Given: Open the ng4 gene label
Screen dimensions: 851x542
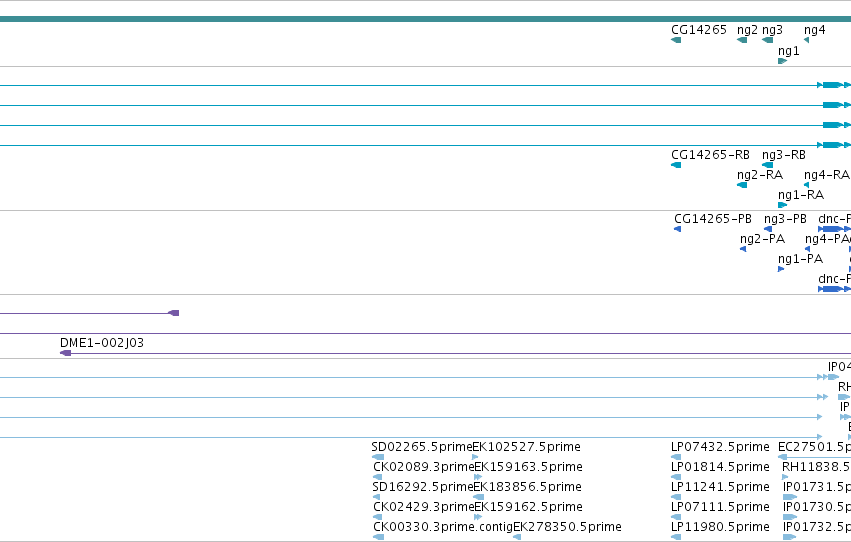Looking at the screenshot, I should click(x=815, y=30).
